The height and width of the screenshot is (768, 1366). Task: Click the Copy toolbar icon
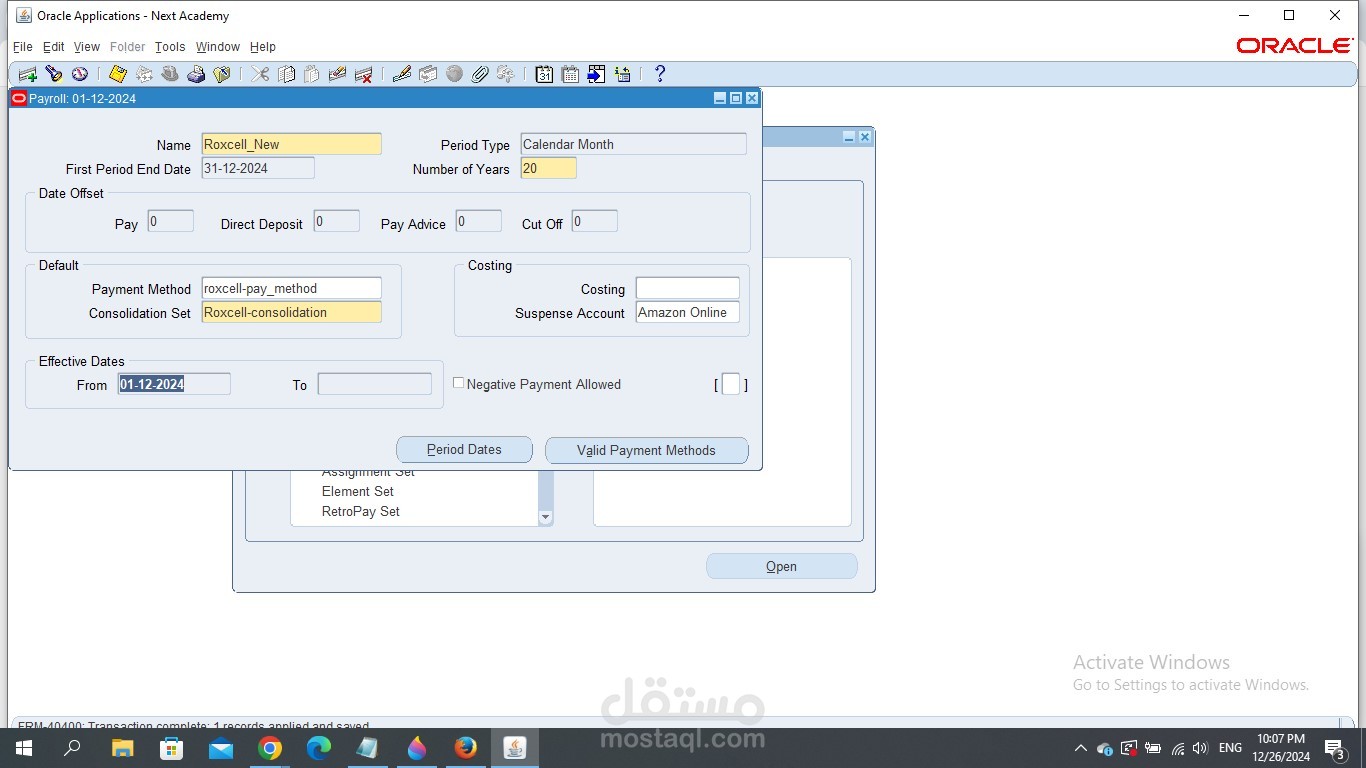286,74
